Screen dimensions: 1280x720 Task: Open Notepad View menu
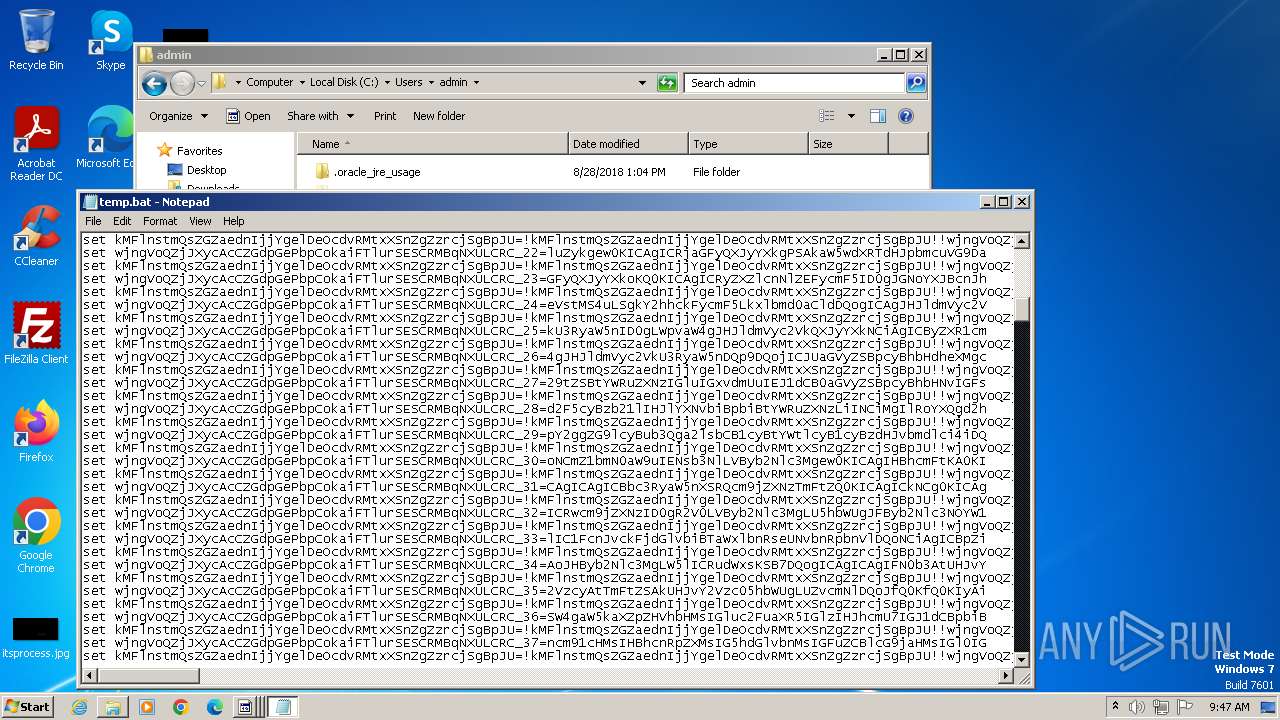200,221
